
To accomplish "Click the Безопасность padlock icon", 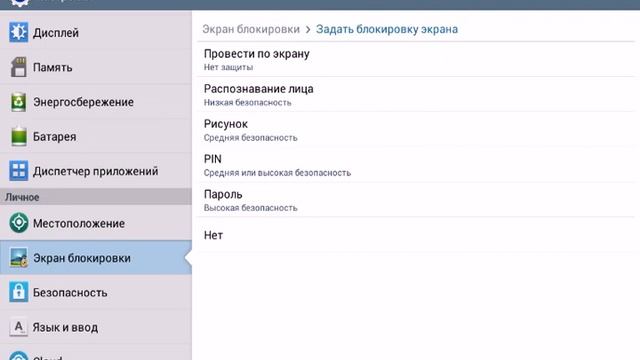I will click(18, 292).
